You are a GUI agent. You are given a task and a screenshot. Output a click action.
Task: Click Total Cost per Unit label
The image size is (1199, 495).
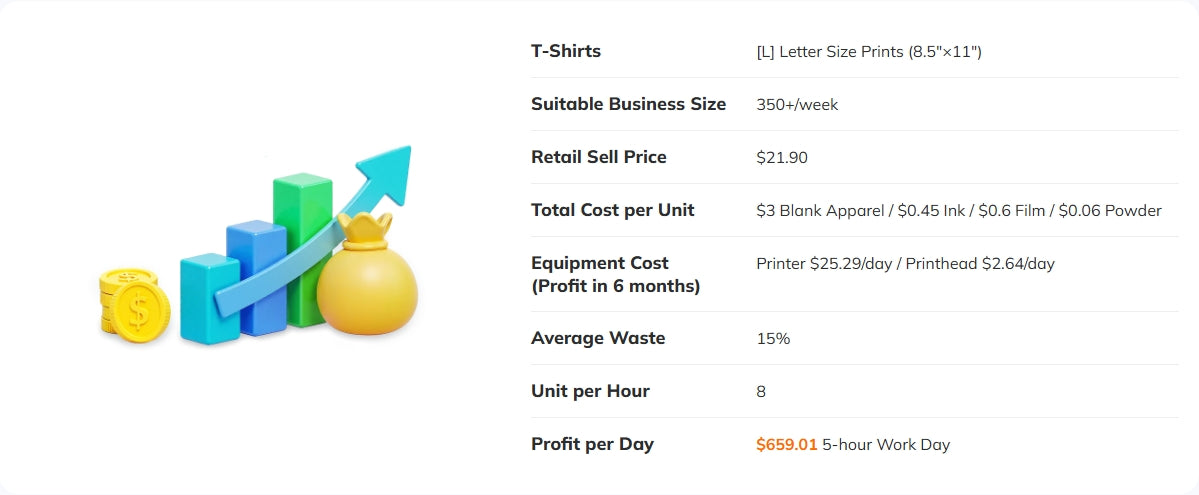tap(612, 210)
